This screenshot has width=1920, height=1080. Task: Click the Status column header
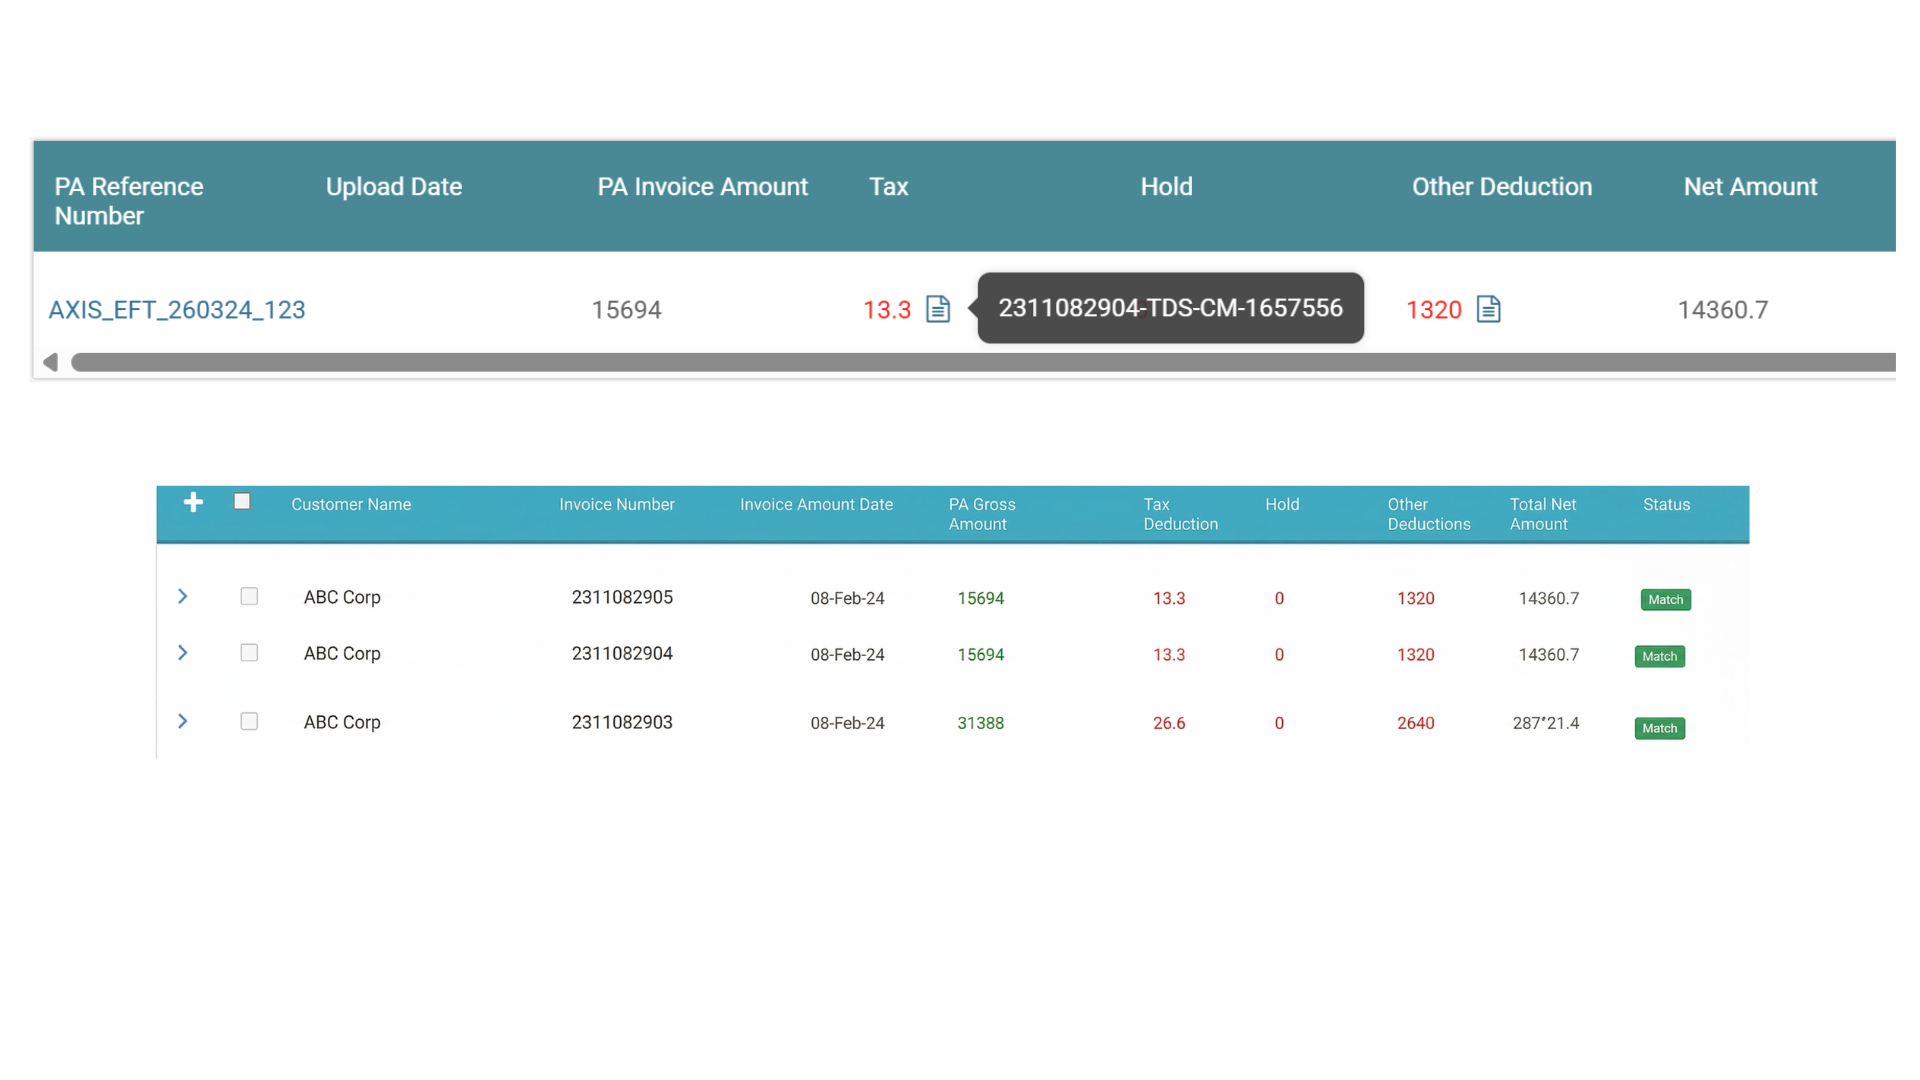pyautogui.click(x=1666, y=504)
